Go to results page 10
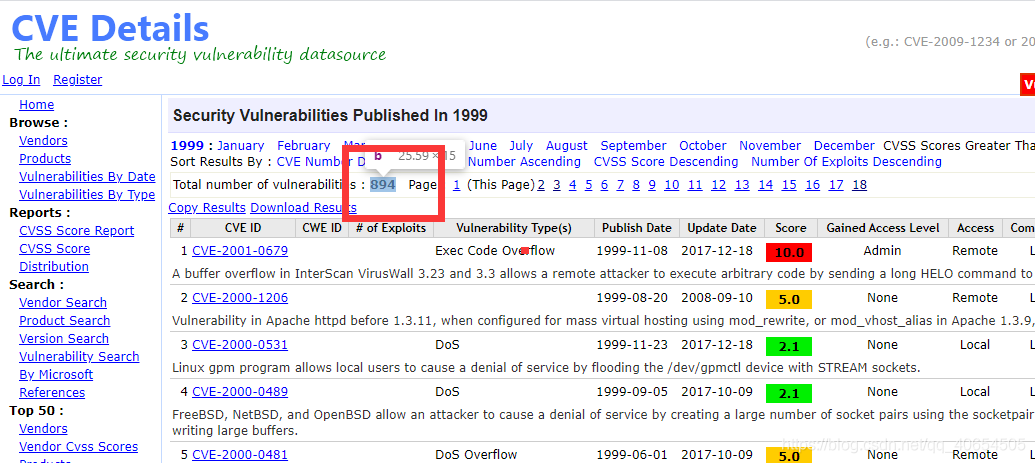1035x463 pixels. click(x=671, y=185)
